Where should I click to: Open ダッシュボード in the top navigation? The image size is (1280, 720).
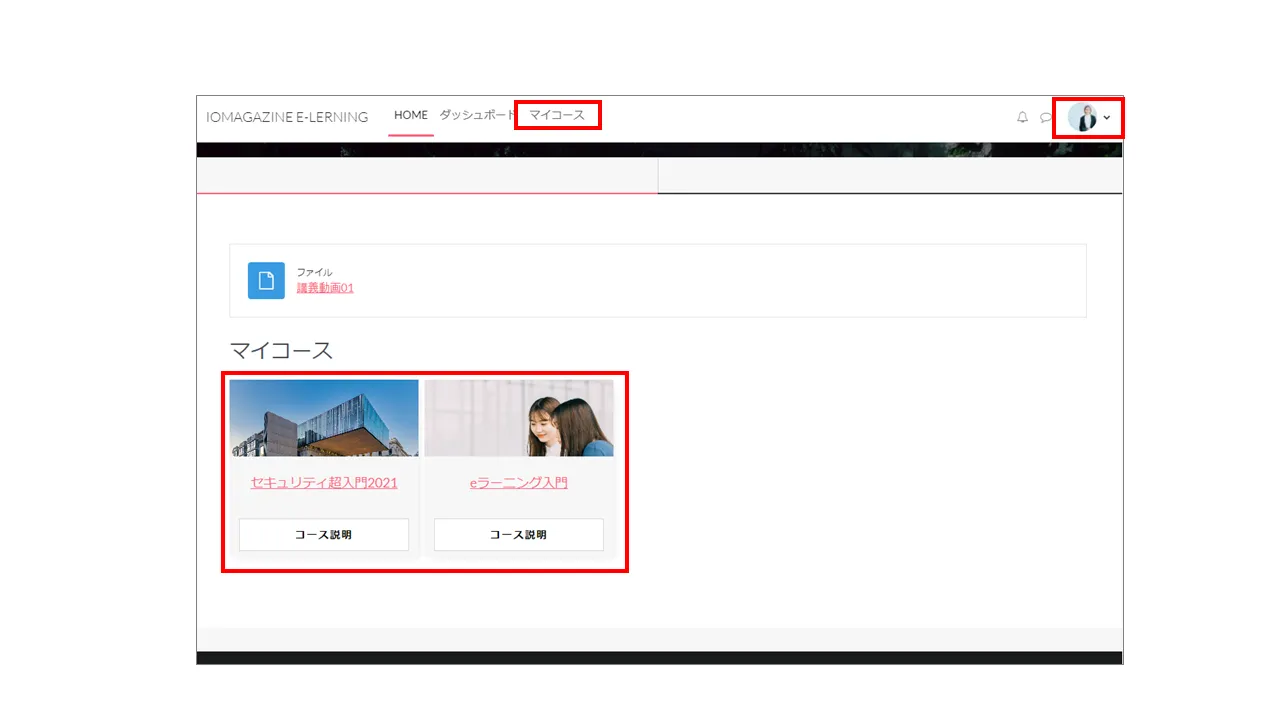477,115
